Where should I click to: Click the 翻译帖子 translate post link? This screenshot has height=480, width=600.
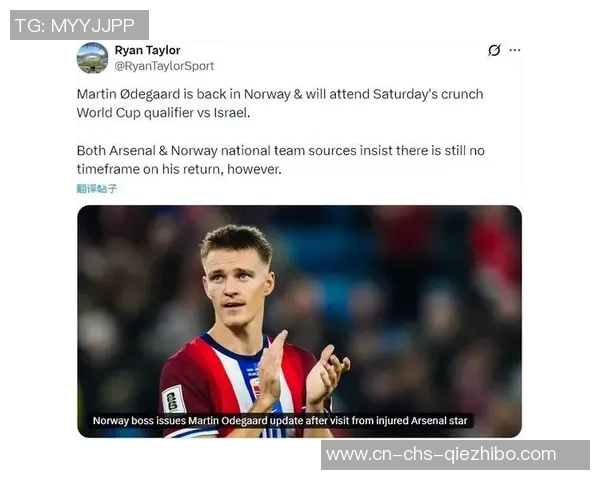[x=97, y=188]
